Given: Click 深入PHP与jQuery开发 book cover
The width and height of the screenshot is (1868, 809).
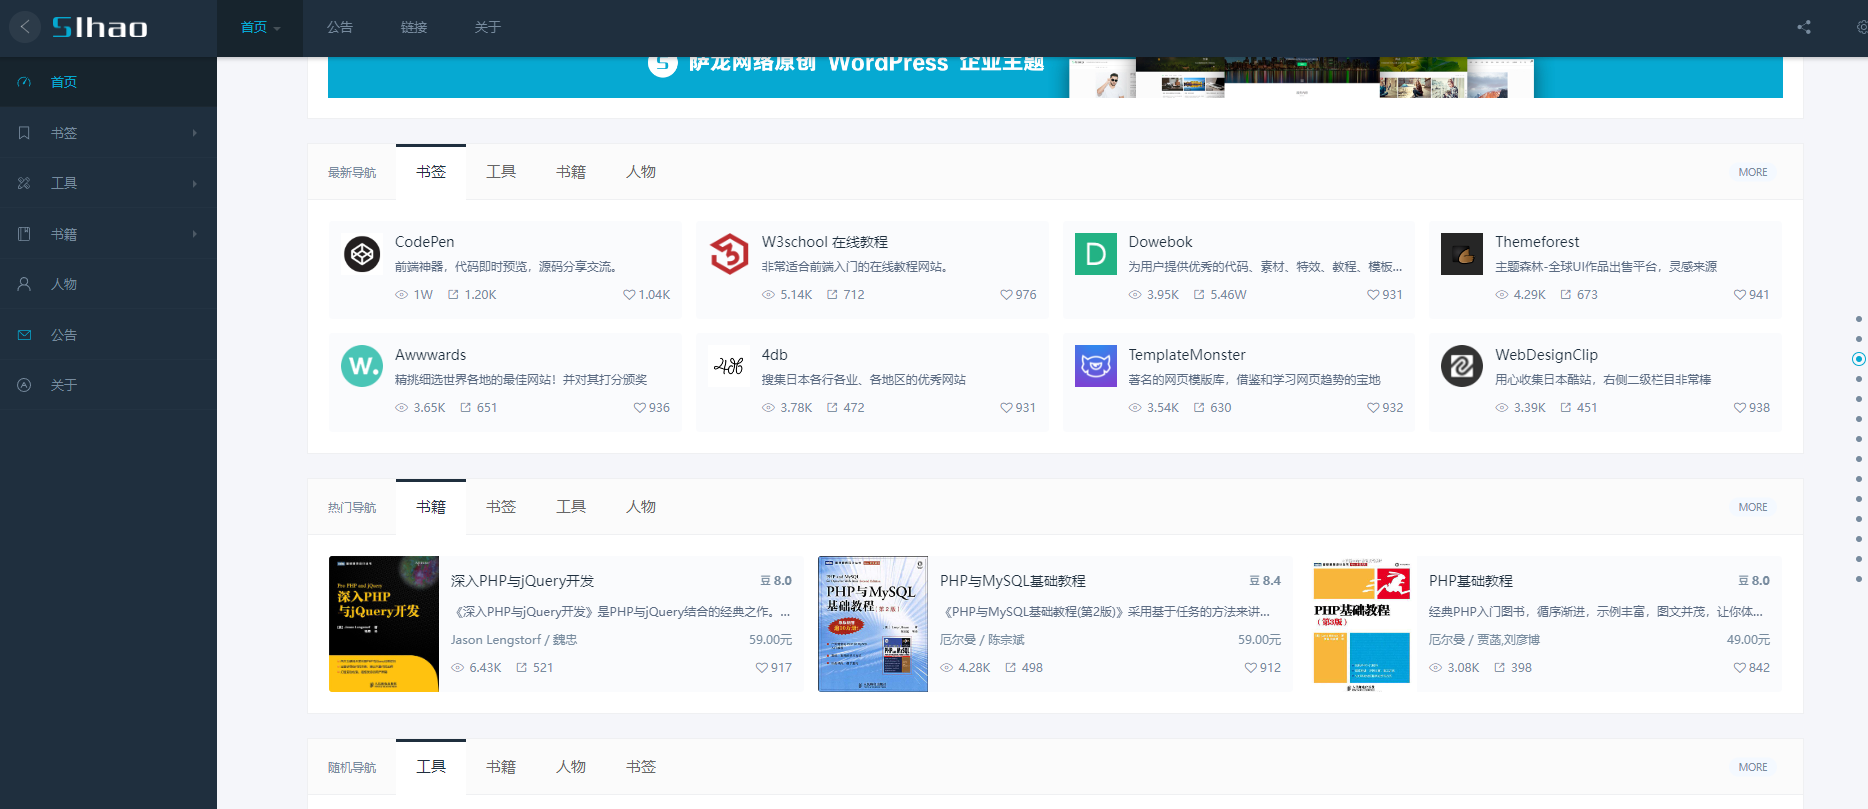Looking at the screenshot, I should click(x=384, y=624).
